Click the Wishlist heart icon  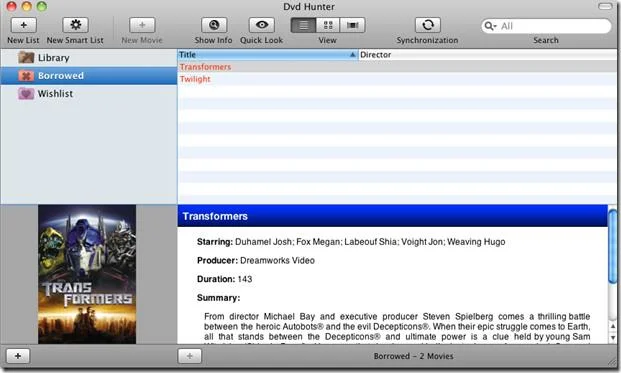click(26, 94)
